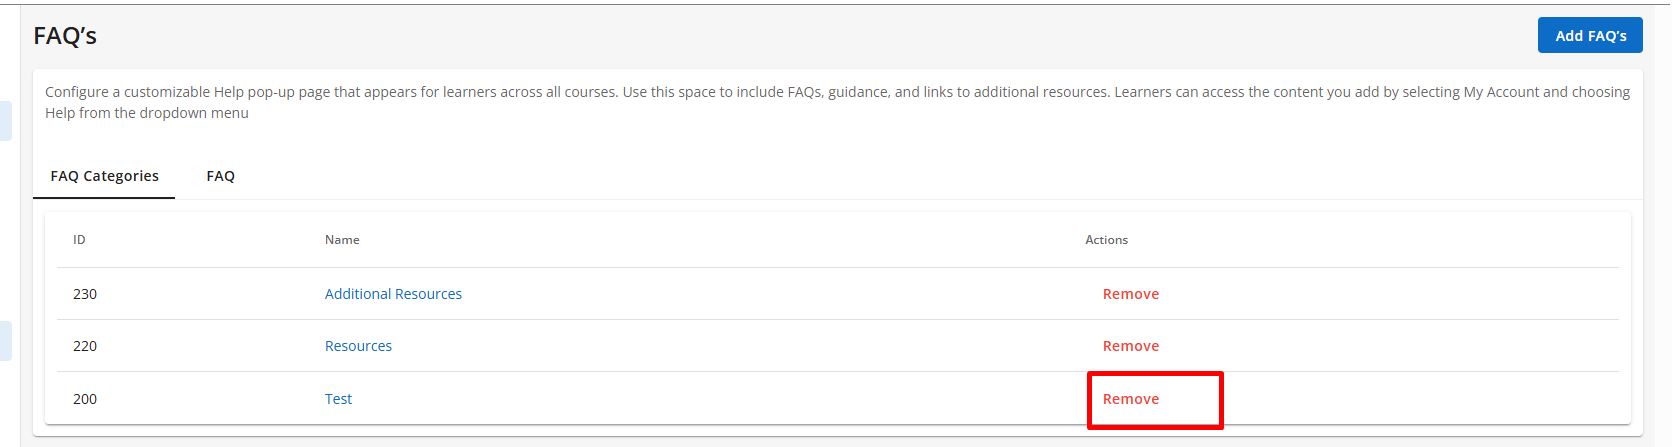
Task: Click the Add FAQ's button
Action: pos(1590,36)
